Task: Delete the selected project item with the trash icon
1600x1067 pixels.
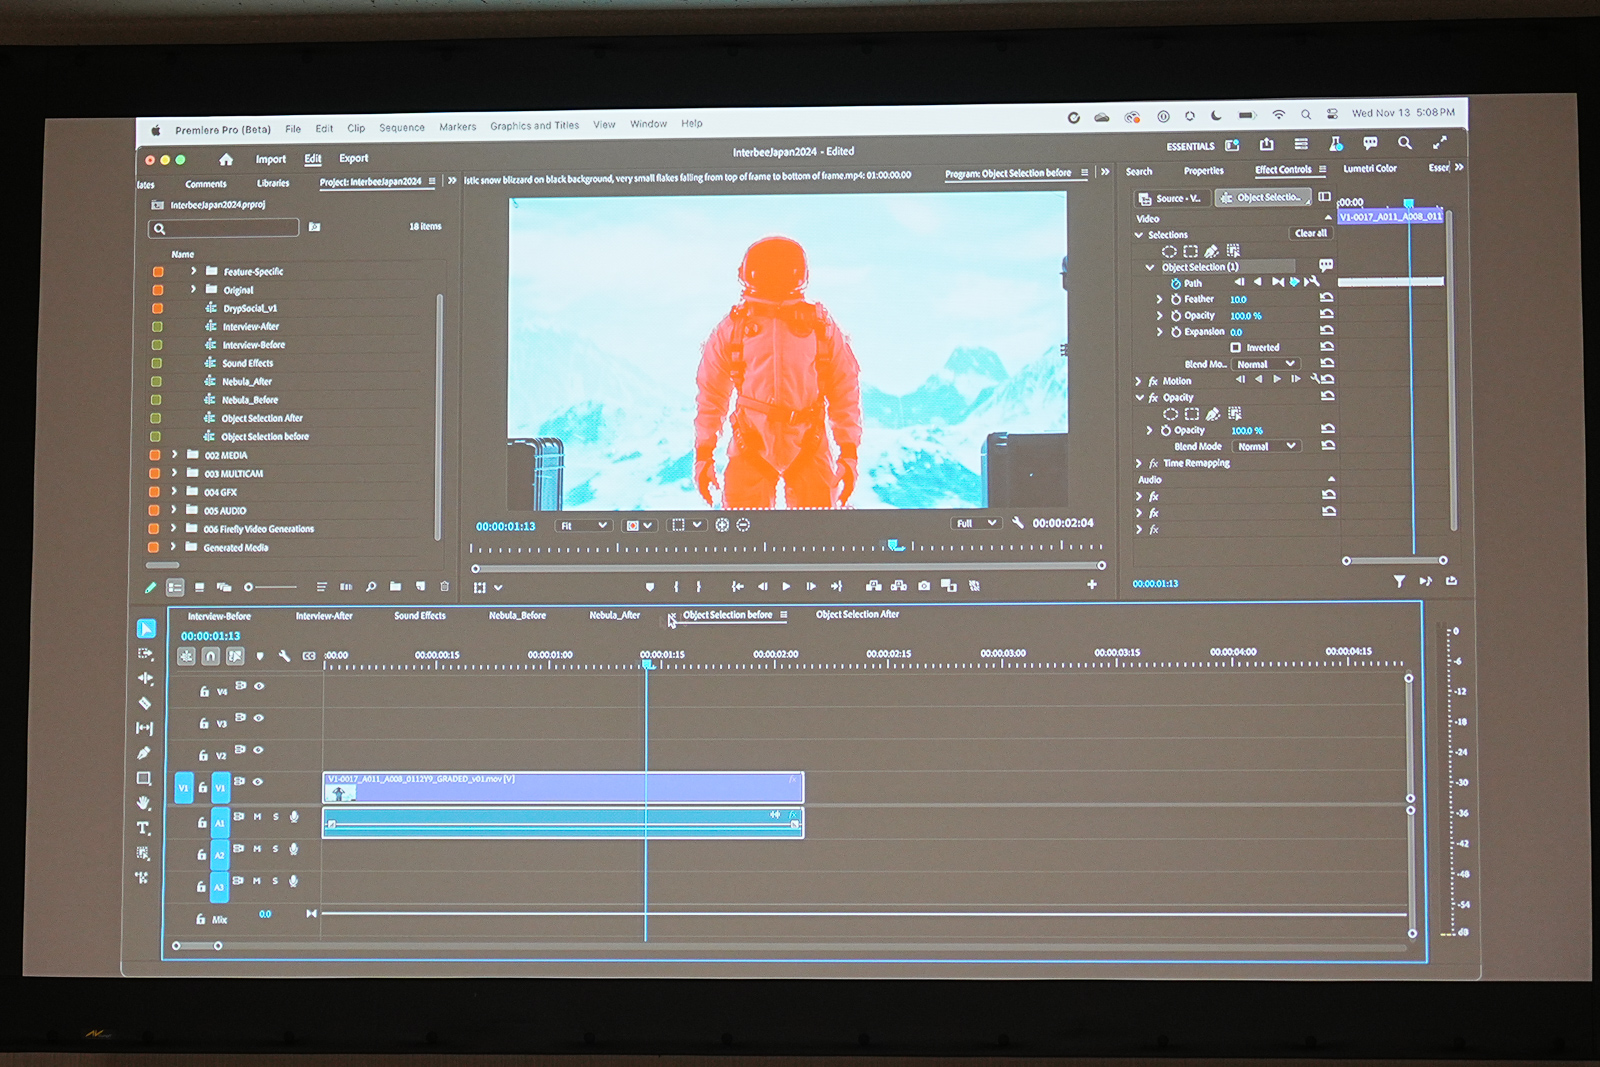Action: [445, 586]
